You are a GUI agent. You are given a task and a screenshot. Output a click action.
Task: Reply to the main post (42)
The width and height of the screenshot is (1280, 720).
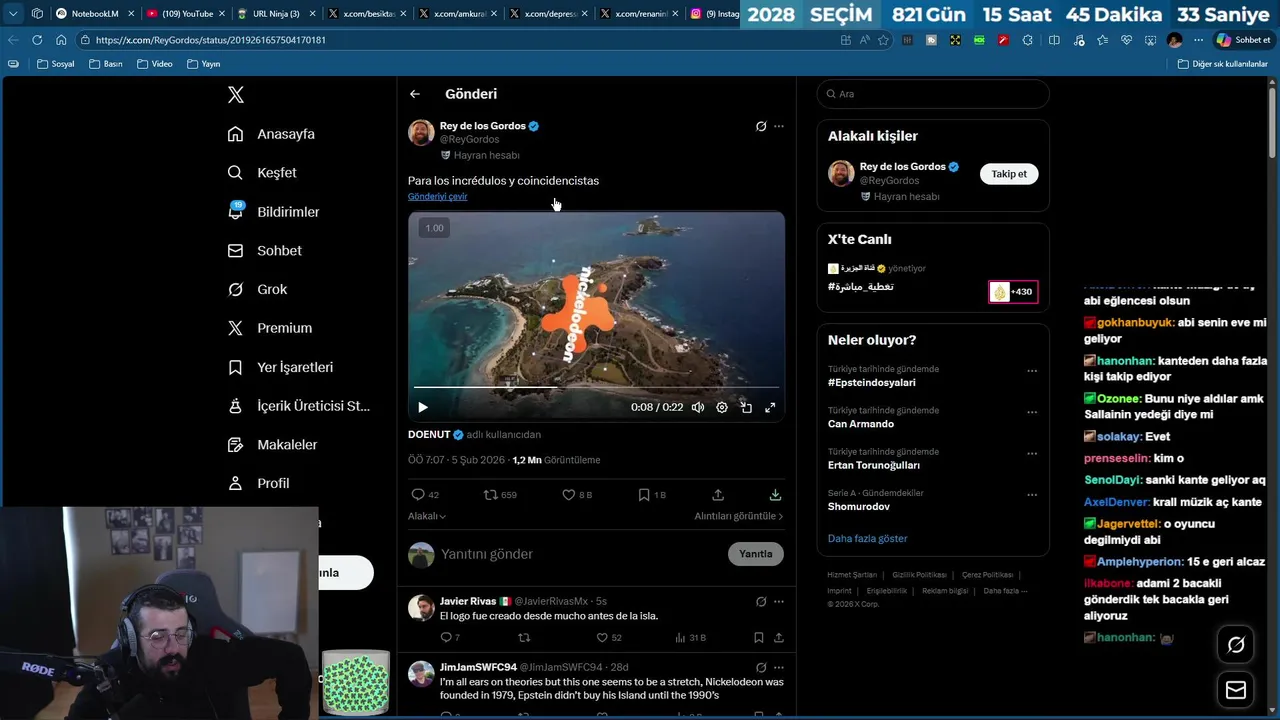click(425, 495)
